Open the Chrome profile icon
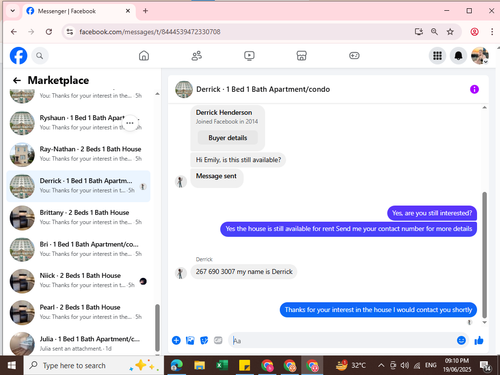This screenshot has width=500, height=375. 475,32
